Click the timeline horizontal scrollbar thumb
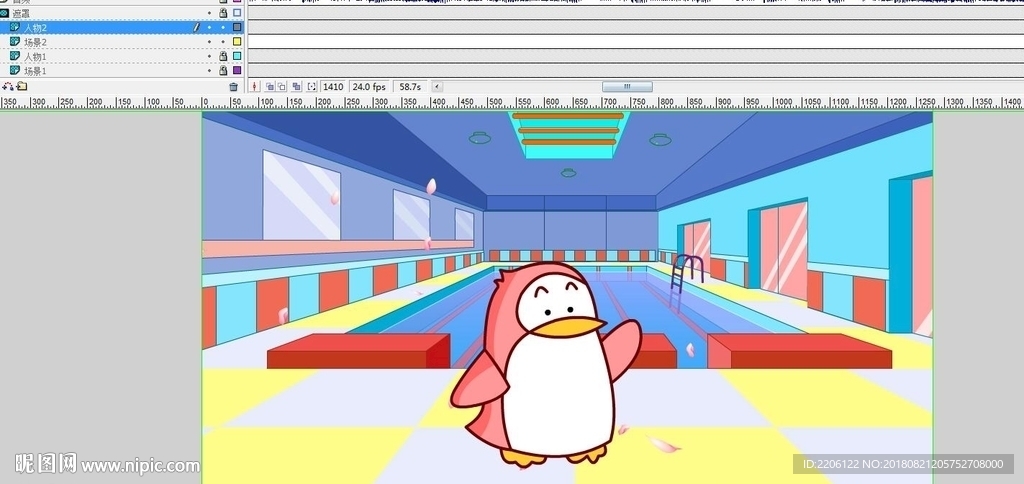This screenshot has width=1024, height=484. [627, 86]
